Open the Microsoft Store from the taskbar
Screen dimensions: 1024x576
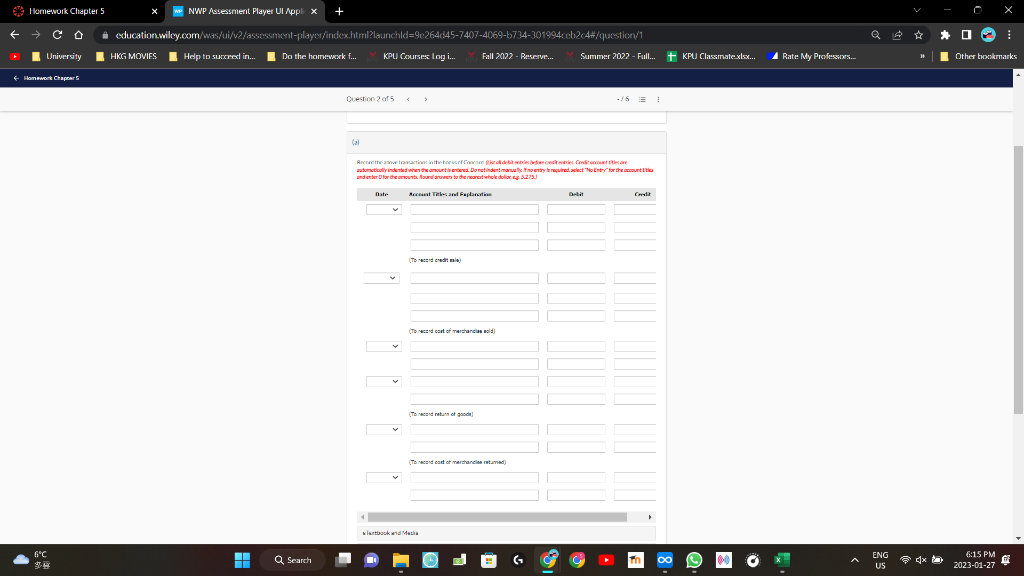tap(488, 560)
